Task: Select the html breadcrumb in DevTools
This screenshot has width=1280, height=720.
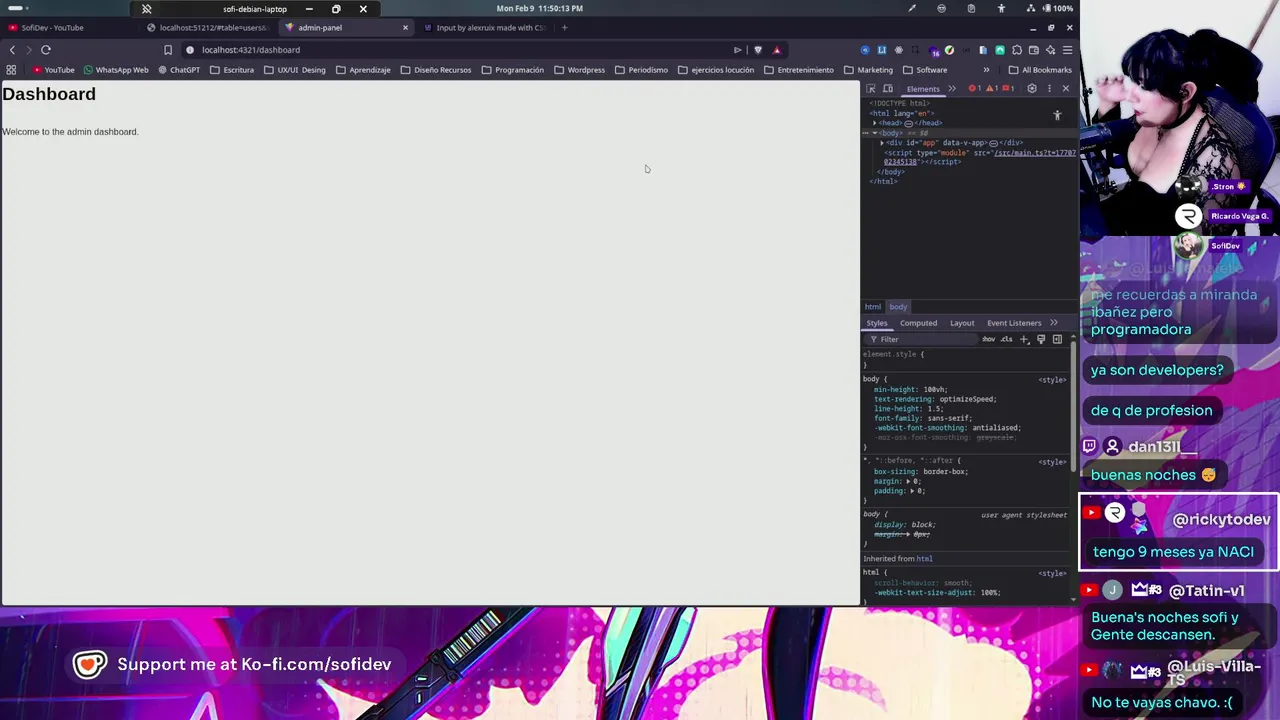Action: click(x=873, y=307)
